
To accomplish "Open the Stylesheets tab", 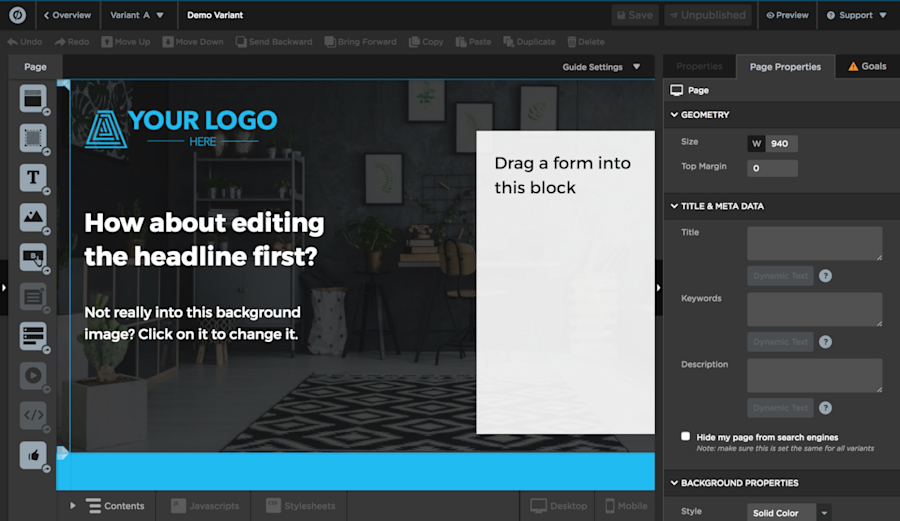I will point(301,506).
